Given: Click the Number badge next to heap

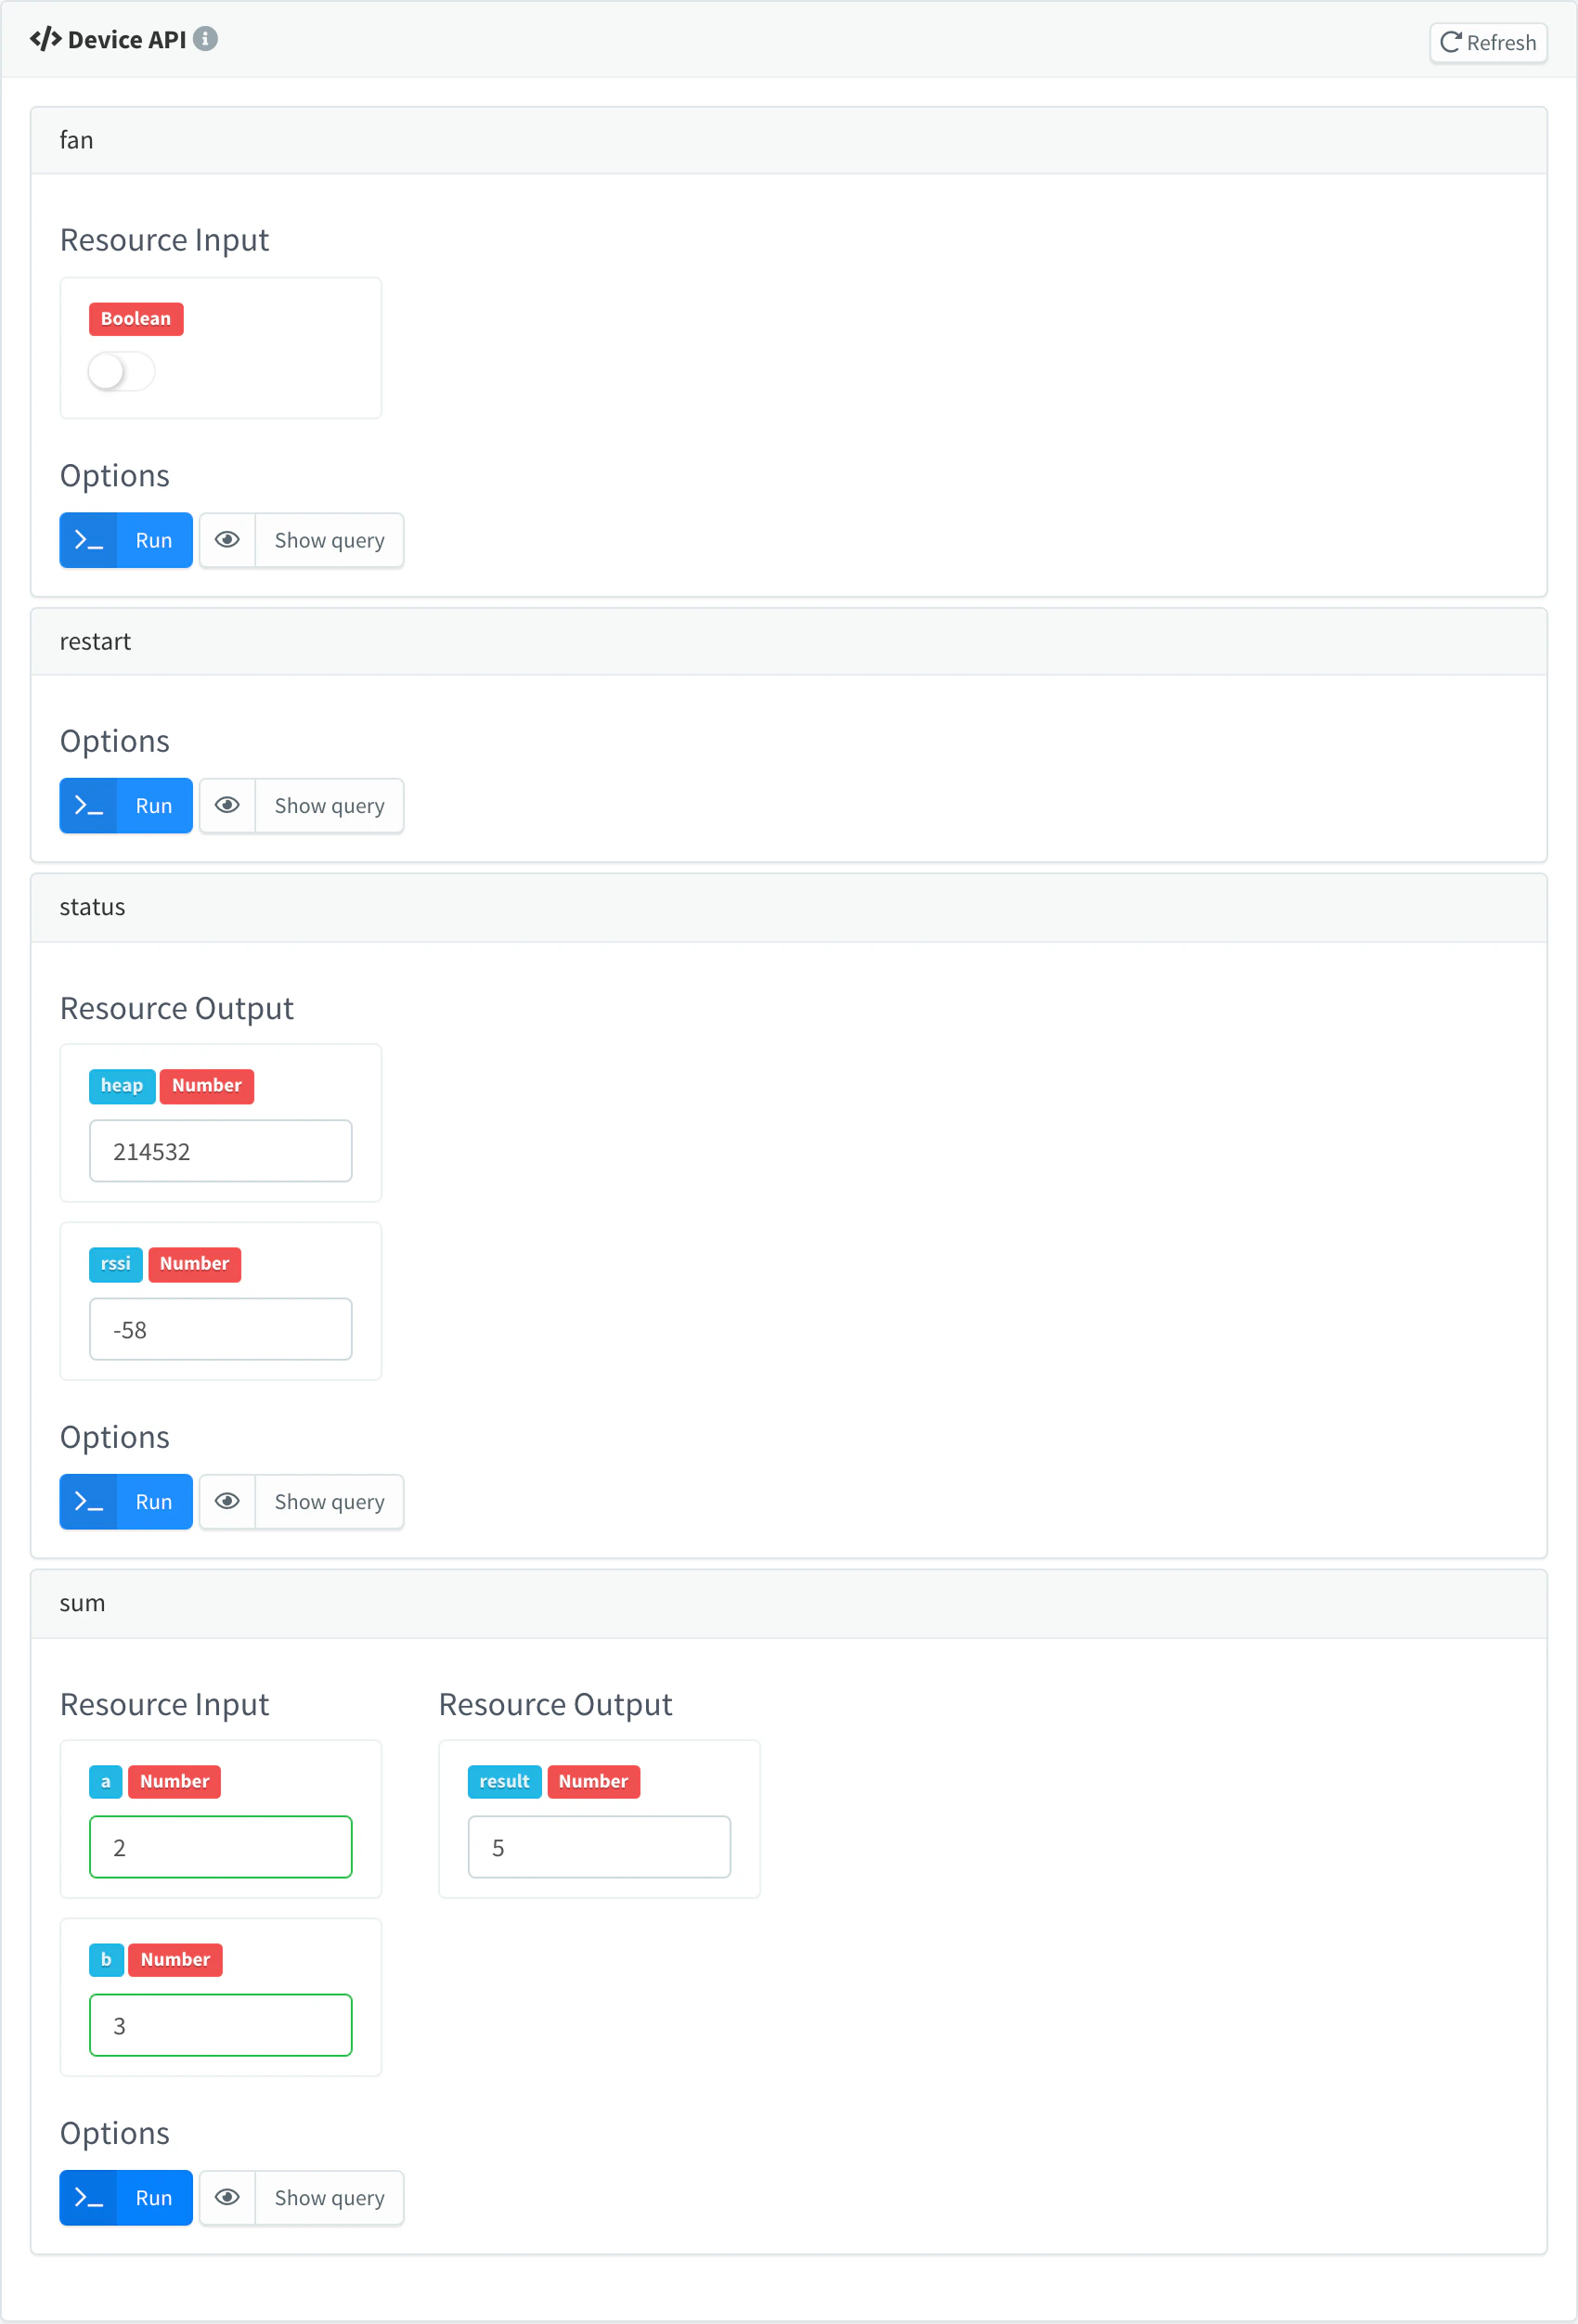Looking at the screenshot, I should click(x=207, y=1086).
